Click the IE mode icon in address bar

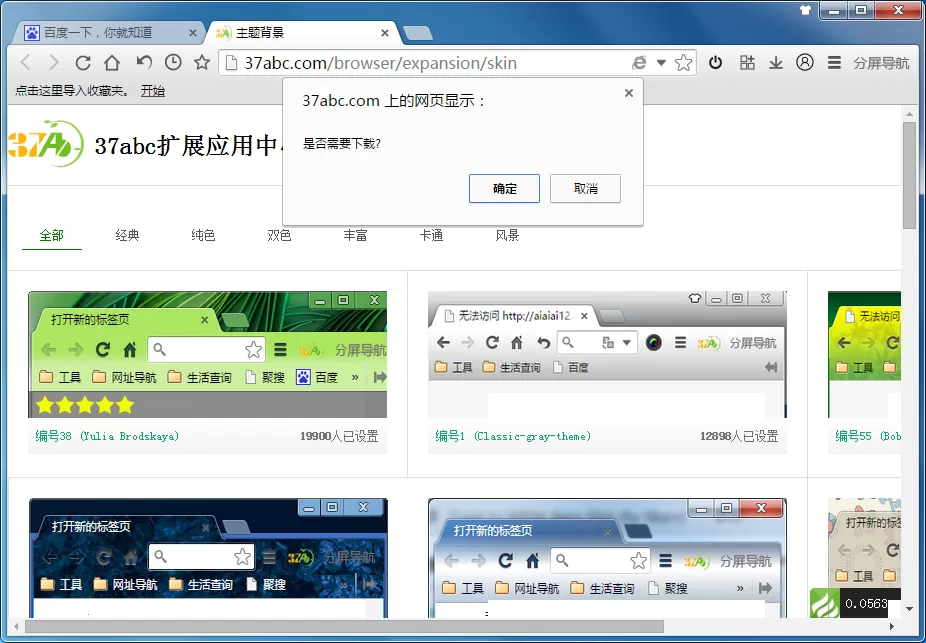639,63
